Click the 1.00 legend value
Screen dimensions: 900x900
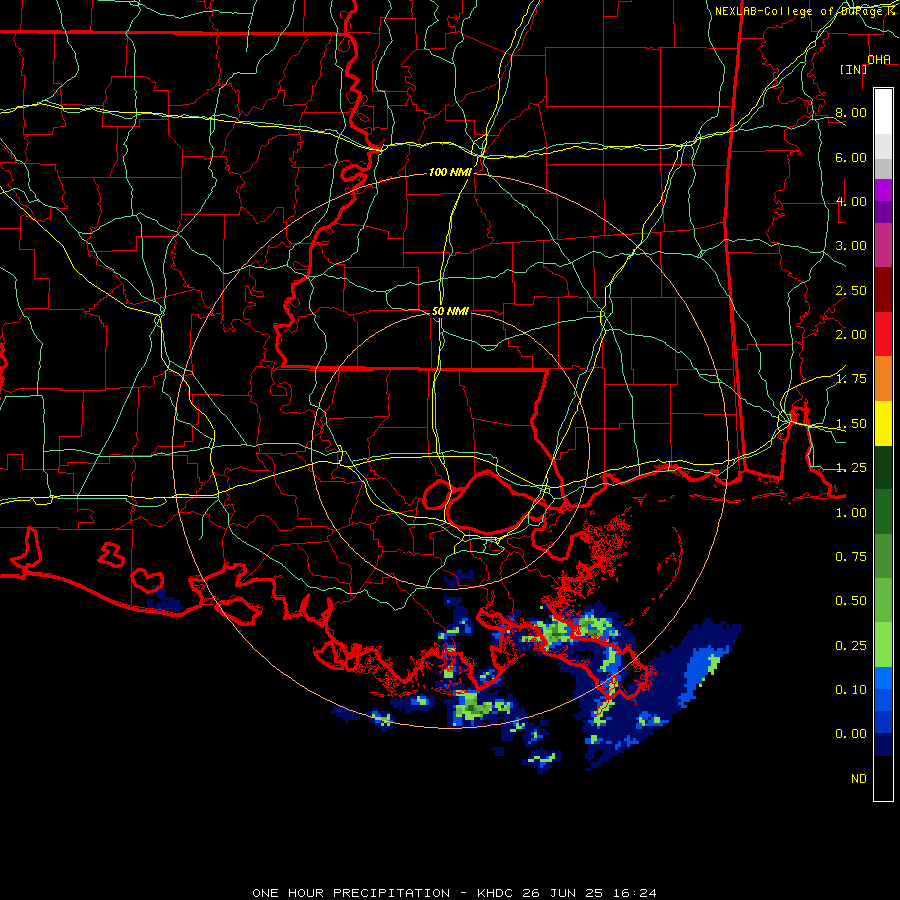851,513
